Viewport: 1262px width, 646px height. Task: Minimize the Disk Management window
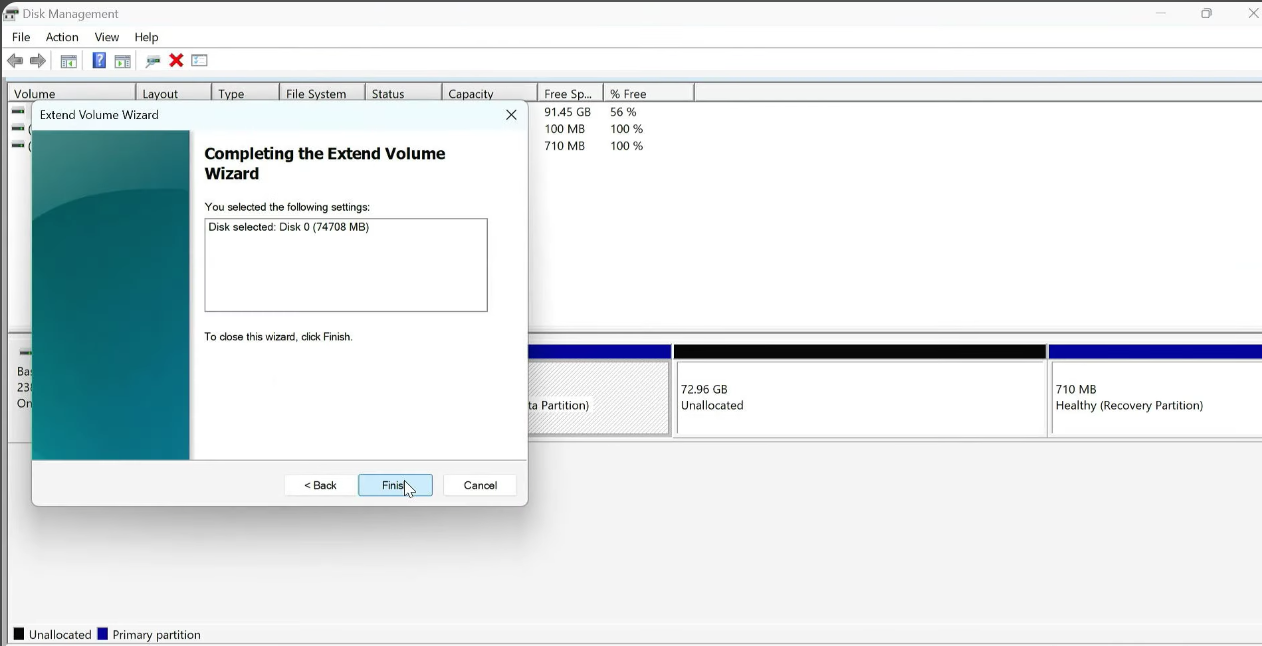coord(1161,13)
